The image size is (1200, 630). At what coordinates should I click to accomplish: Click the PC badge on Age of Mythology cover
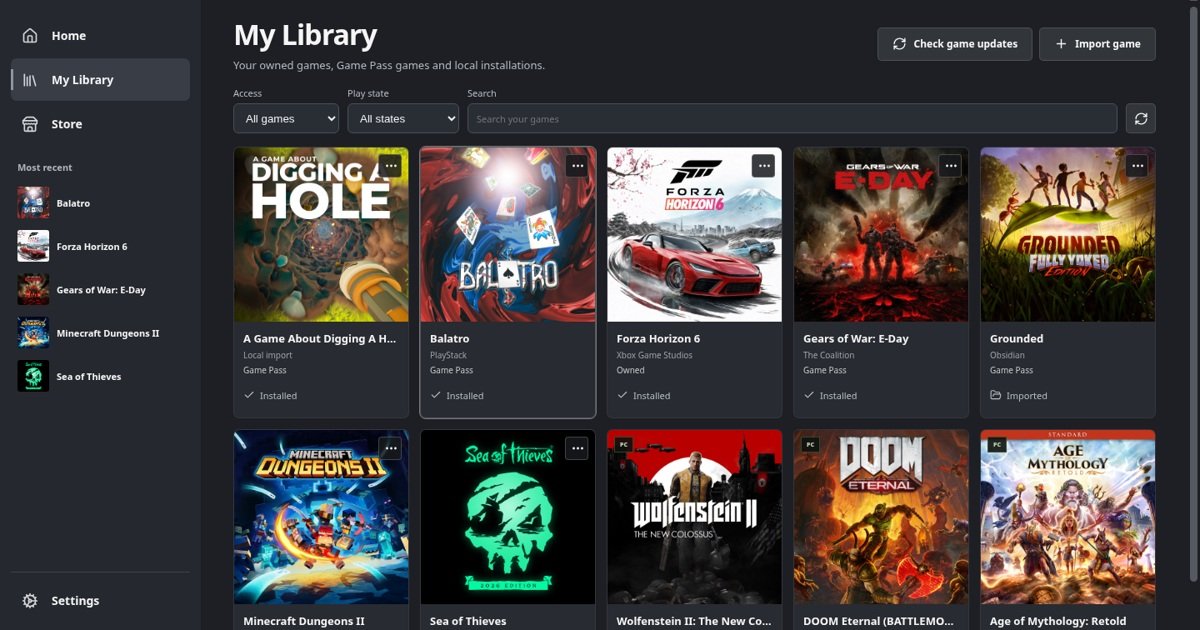[x=998, y=444]
